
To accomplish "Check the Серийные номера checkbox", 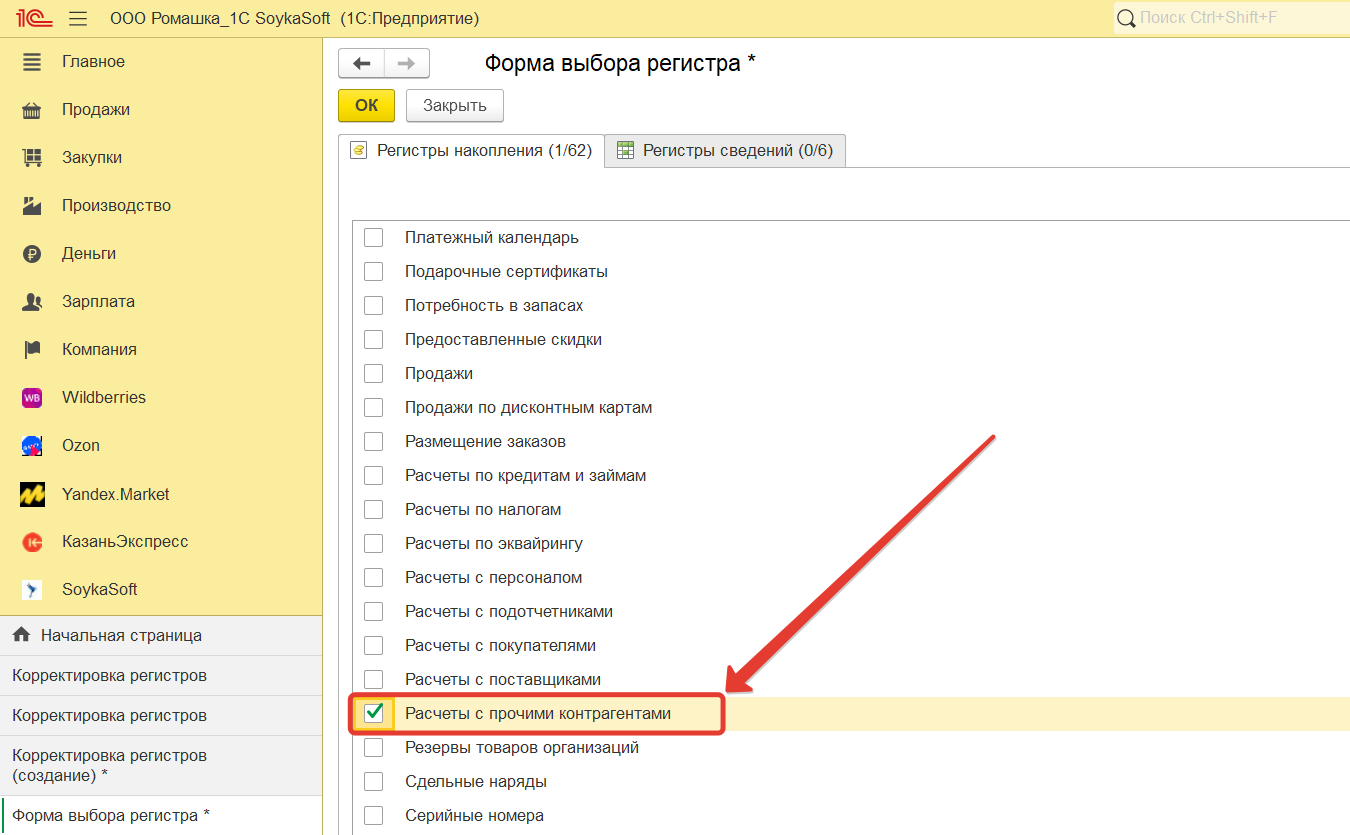I will coord(373,816).
